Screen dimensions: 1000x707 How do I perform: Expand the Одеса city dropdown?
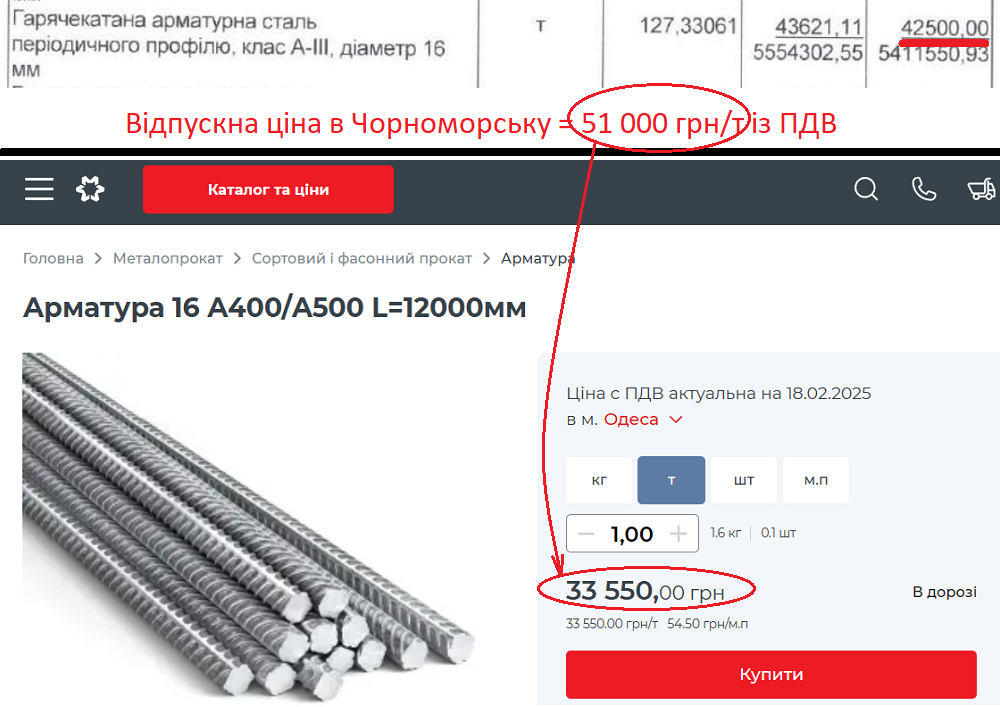pyautogui.click(x=643, y=419)
